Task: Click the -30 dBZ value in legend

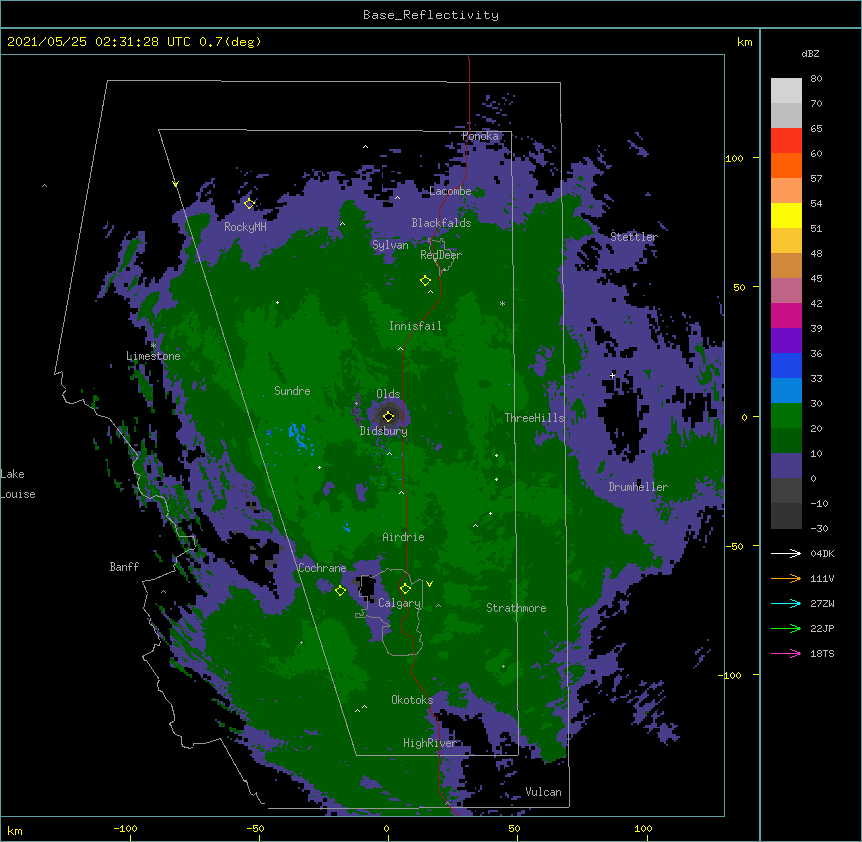Action: click(819, 529)
